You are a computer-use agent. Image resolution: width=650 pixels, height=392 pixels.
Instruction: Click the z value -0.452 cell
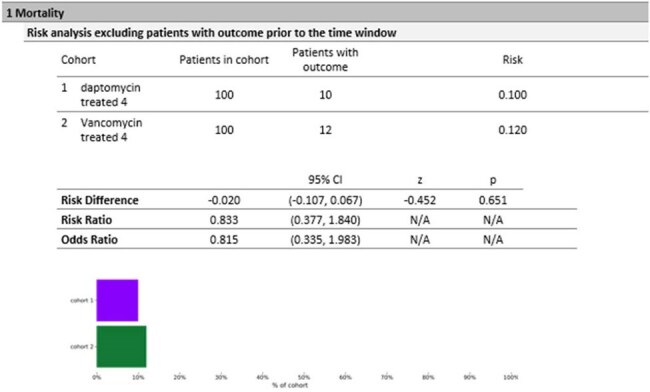(420, 200)
